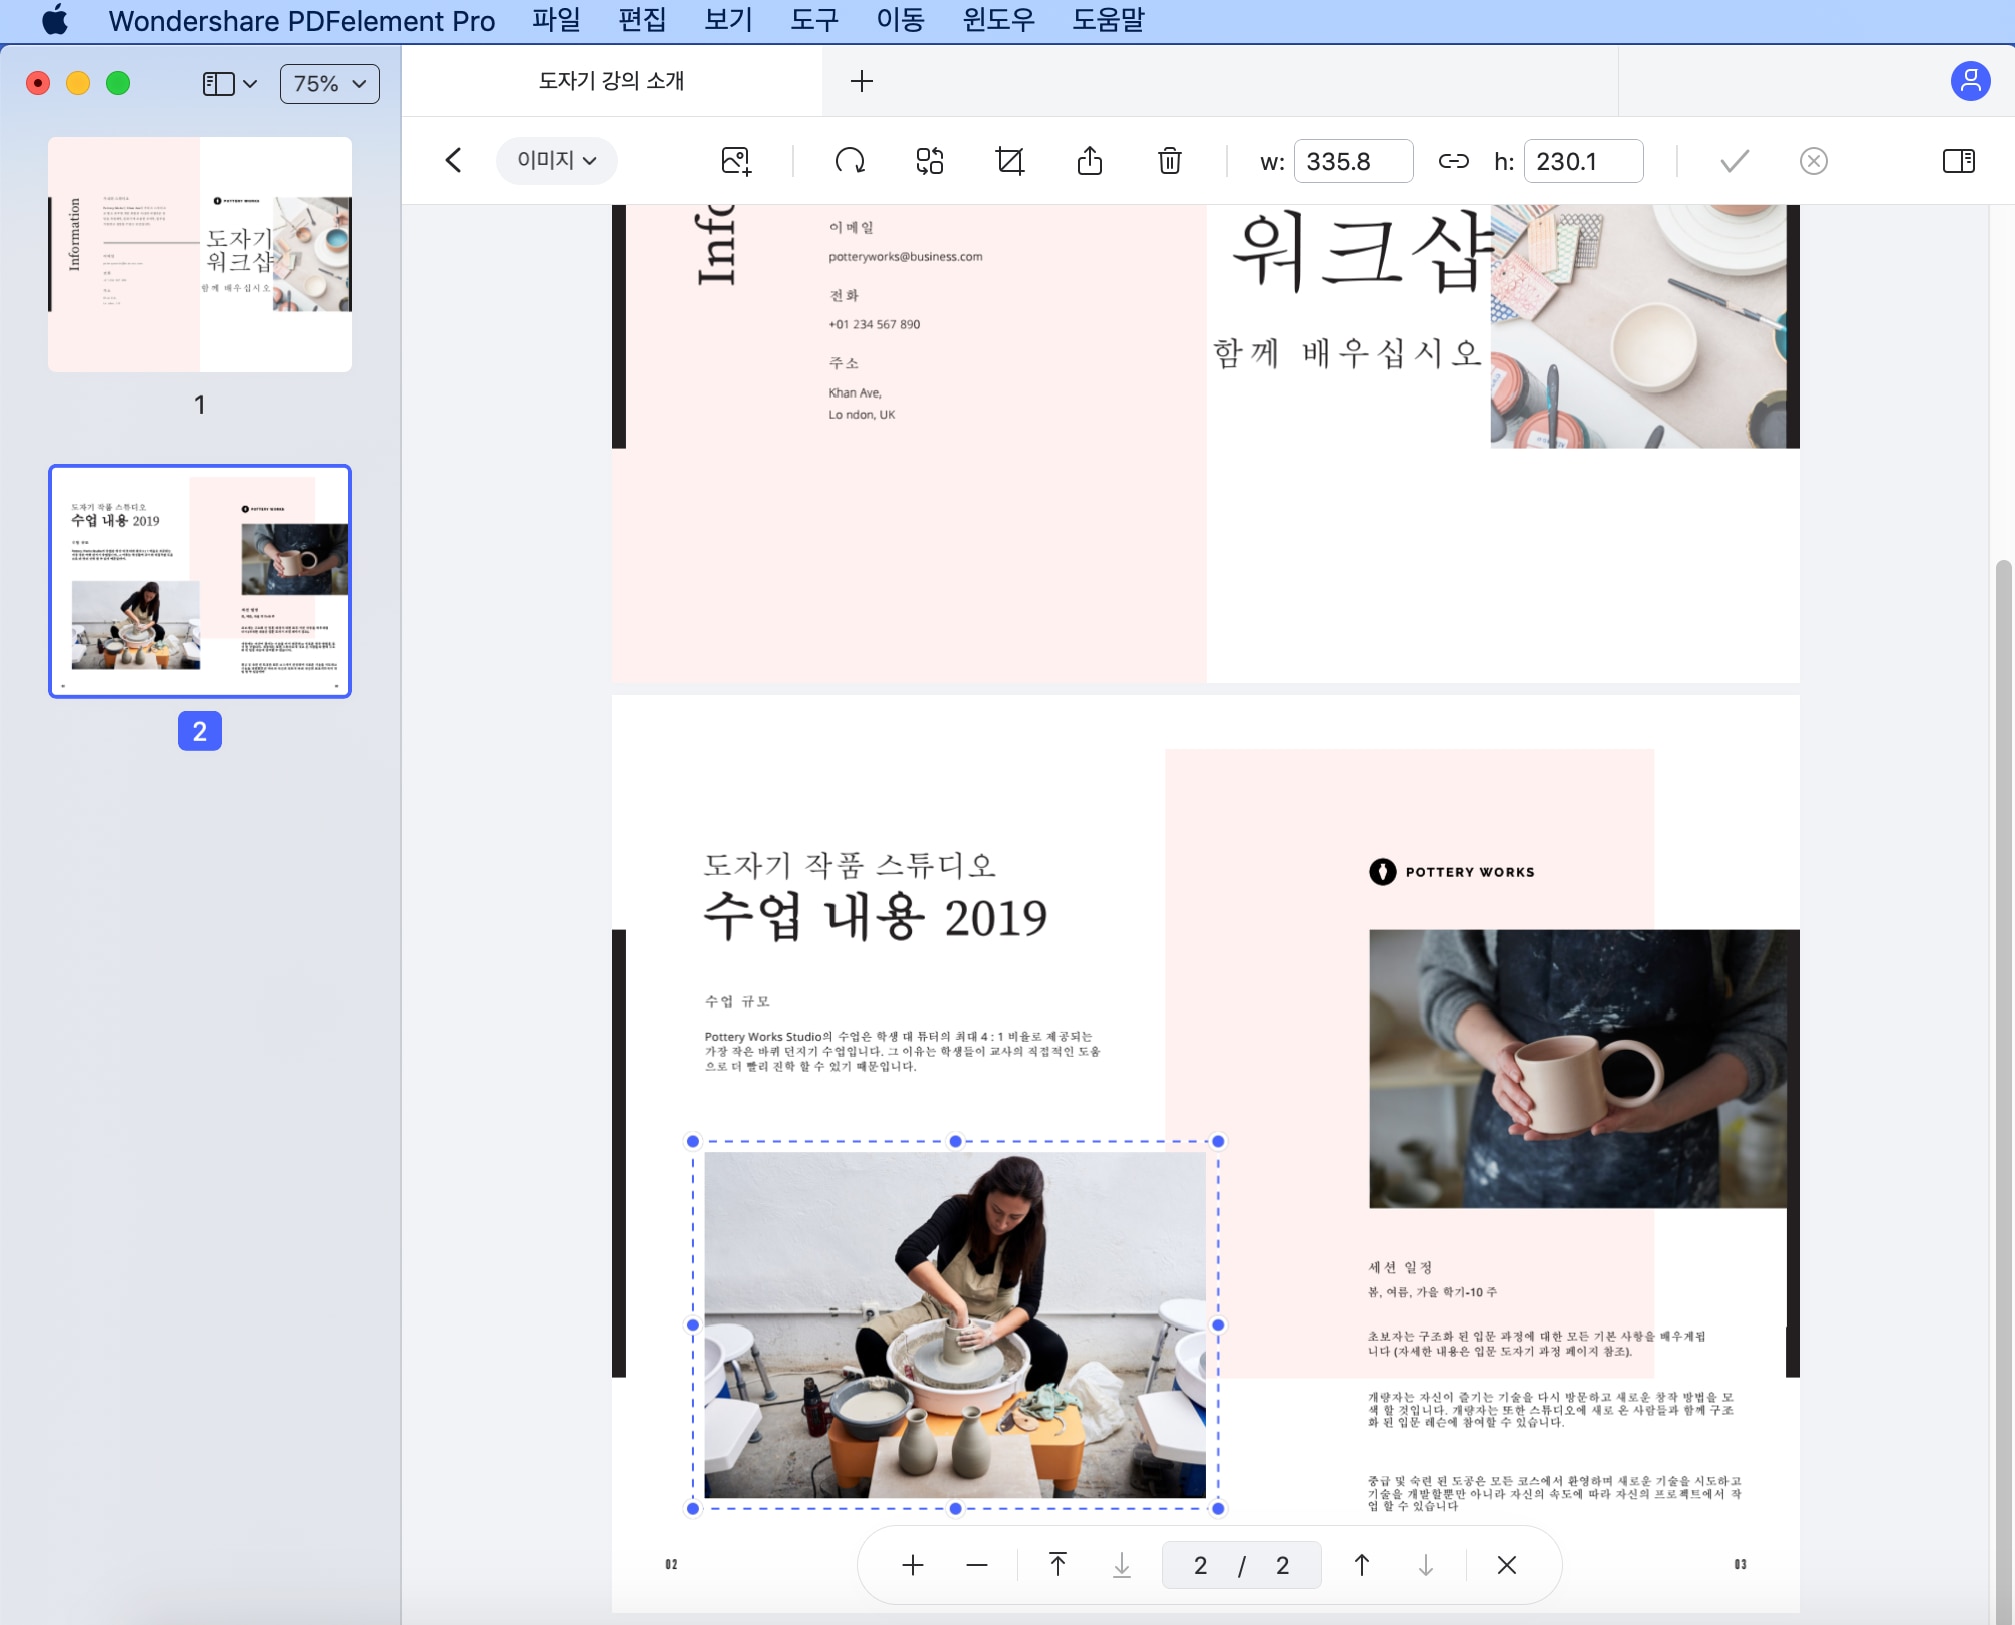Confirm changes with the checkmark

click(1735, 161)
